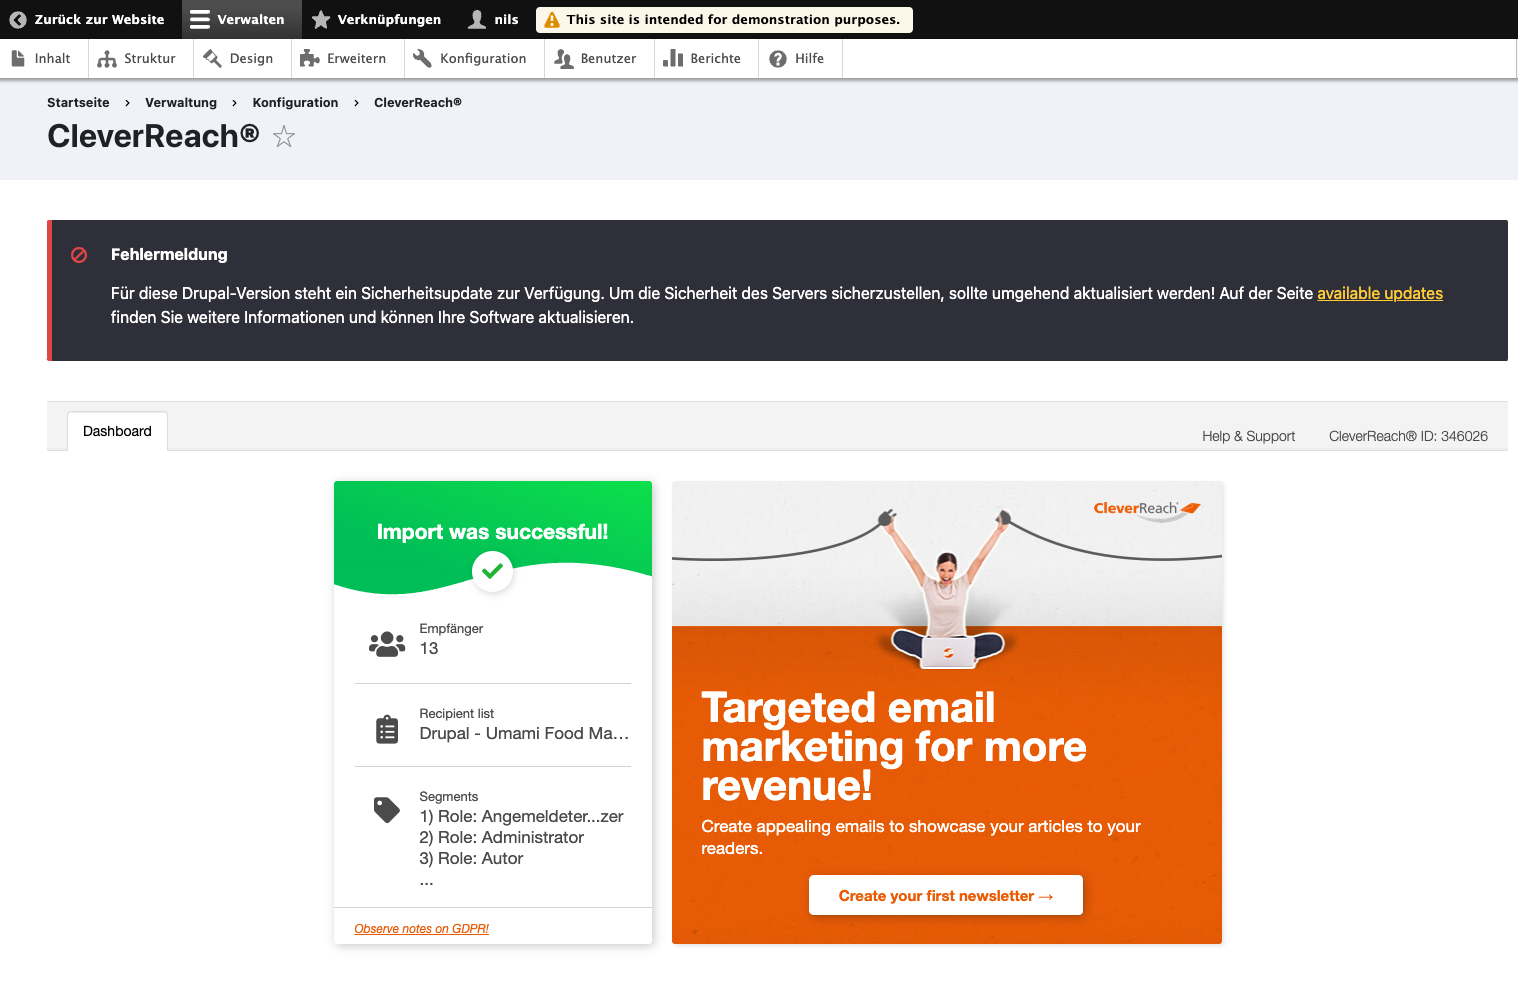The height and width of the screenshot is (1008, 1518).
Task: Open the Inhalt menu
Action: point(45,59)
